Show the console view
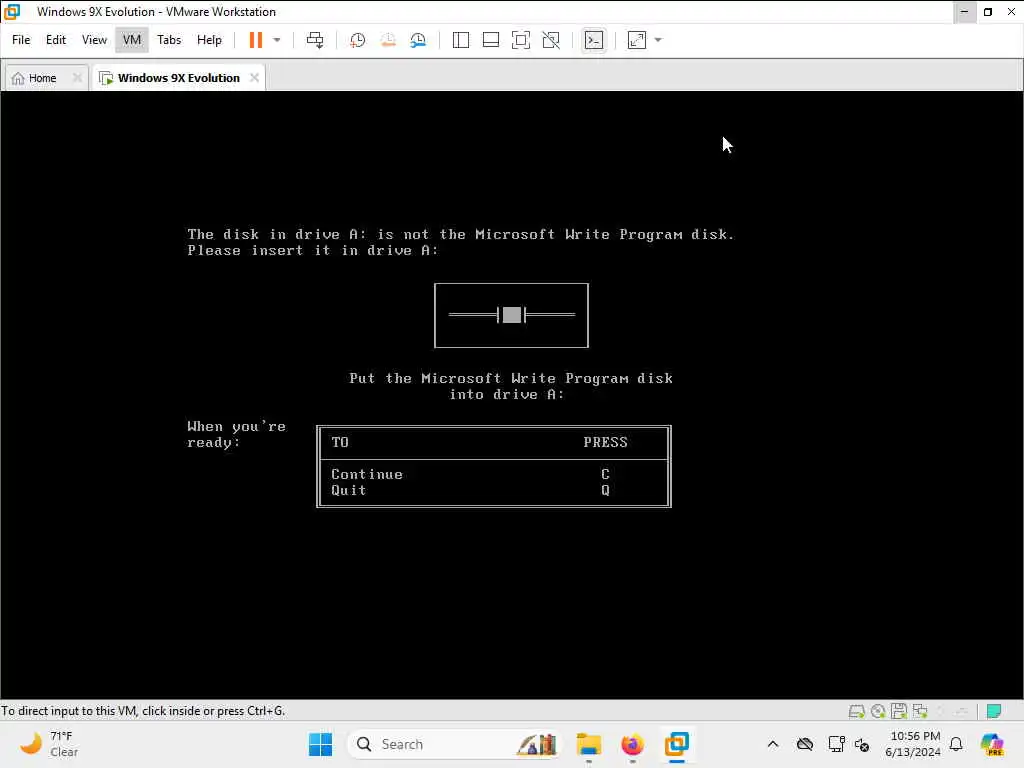Viewport: 1024px width, 768px height. pos(594,40)
